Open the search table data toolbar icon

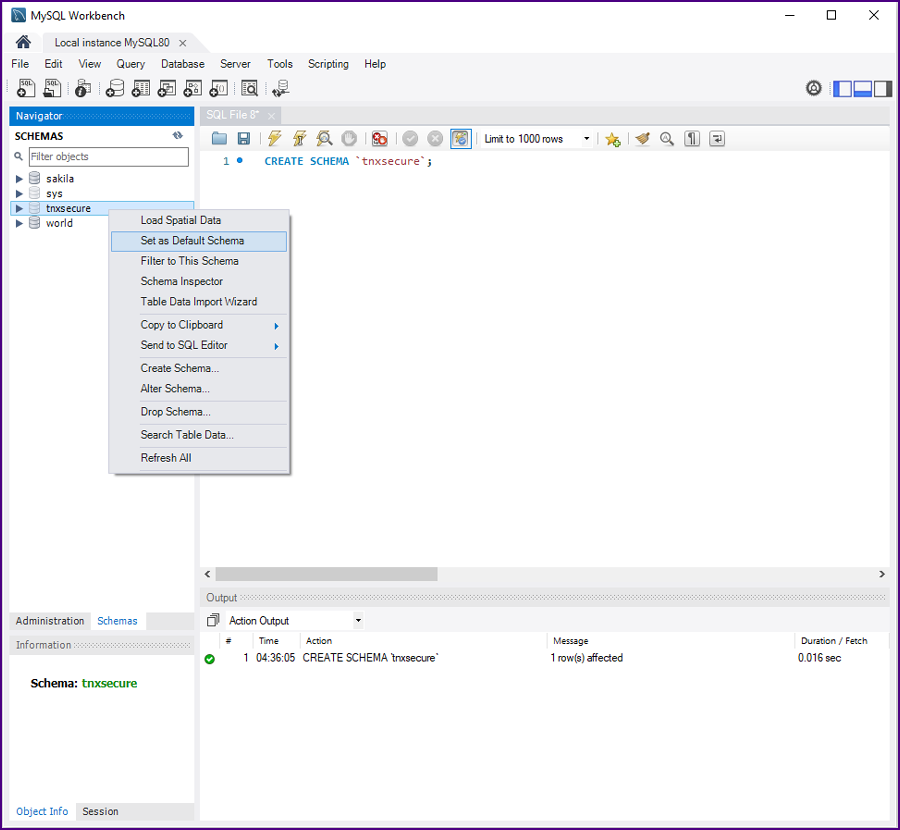[x=250, y=88]
